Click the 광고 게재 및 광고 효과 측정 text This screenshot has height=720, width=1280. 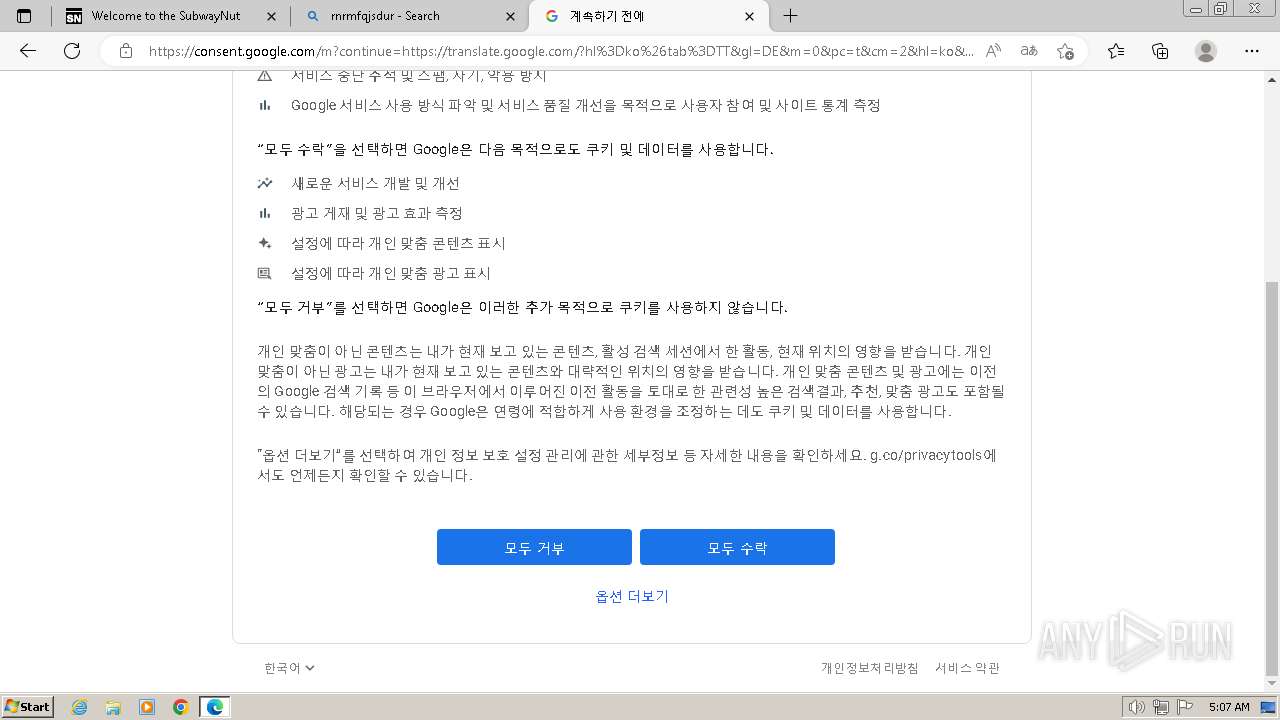click(x=376, y=213)
